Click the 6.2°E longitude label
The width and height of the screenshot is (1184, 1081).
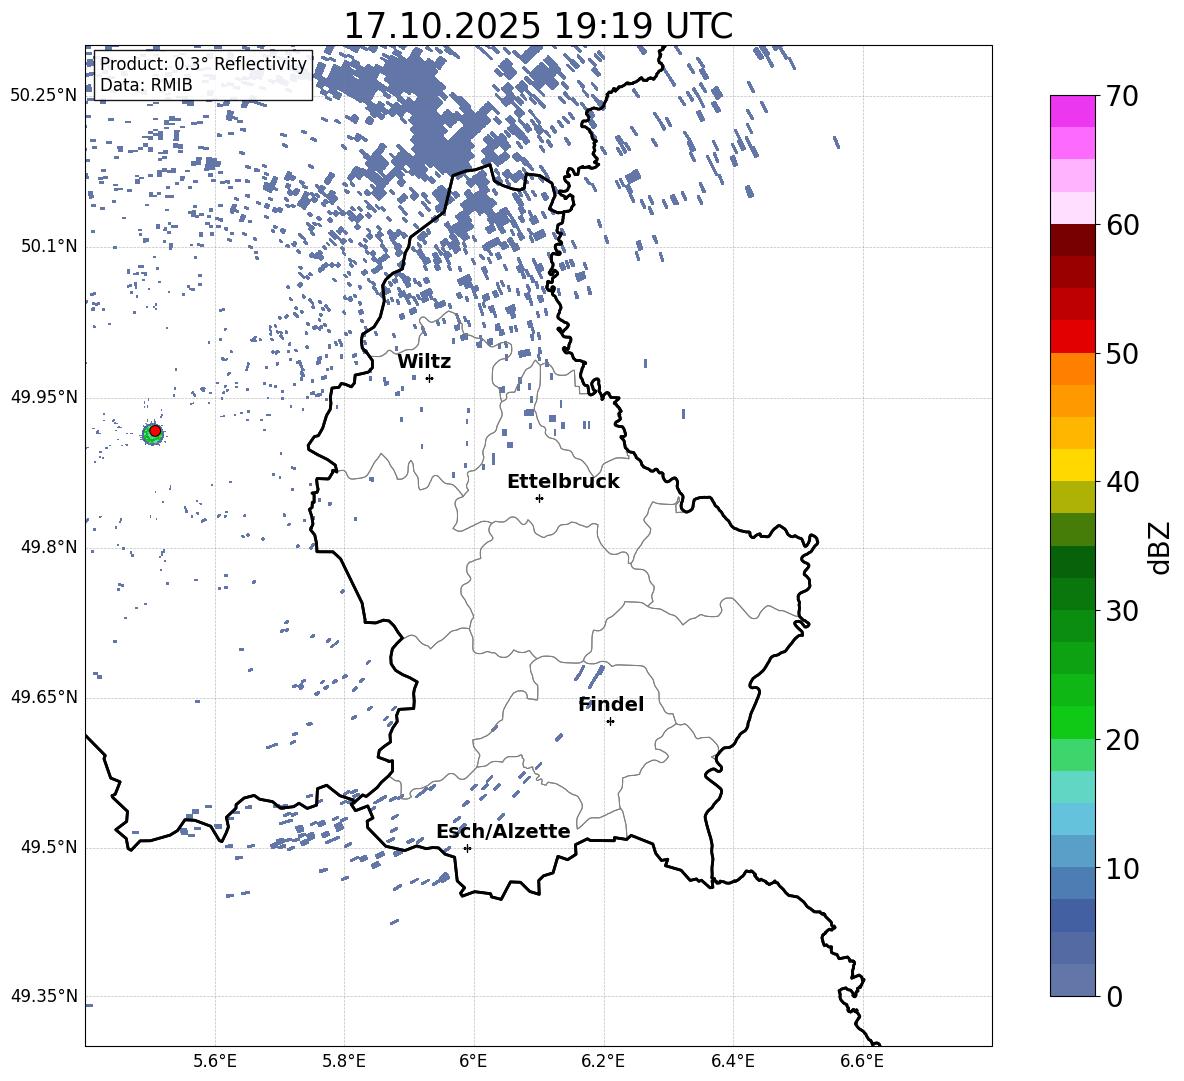[603, 1061]
